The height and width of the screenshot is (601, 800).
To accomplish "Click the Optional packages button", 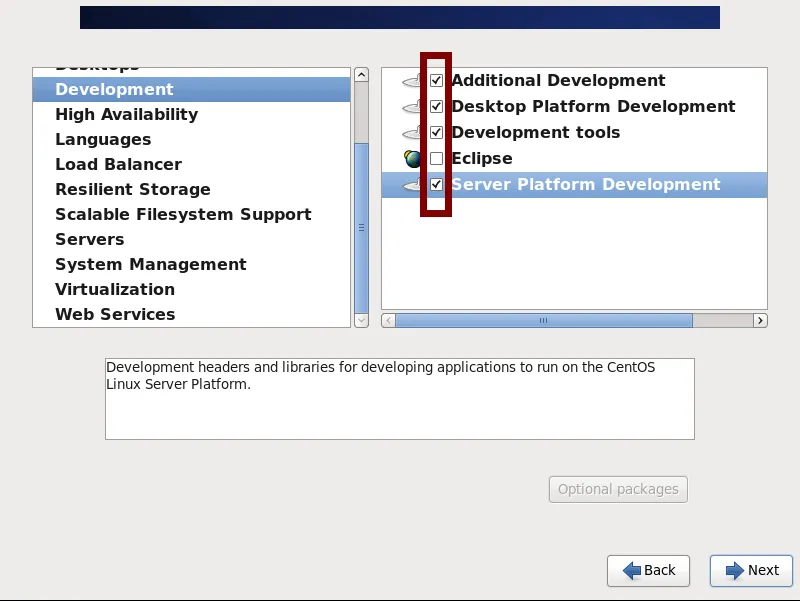I will tap(618, 489).
